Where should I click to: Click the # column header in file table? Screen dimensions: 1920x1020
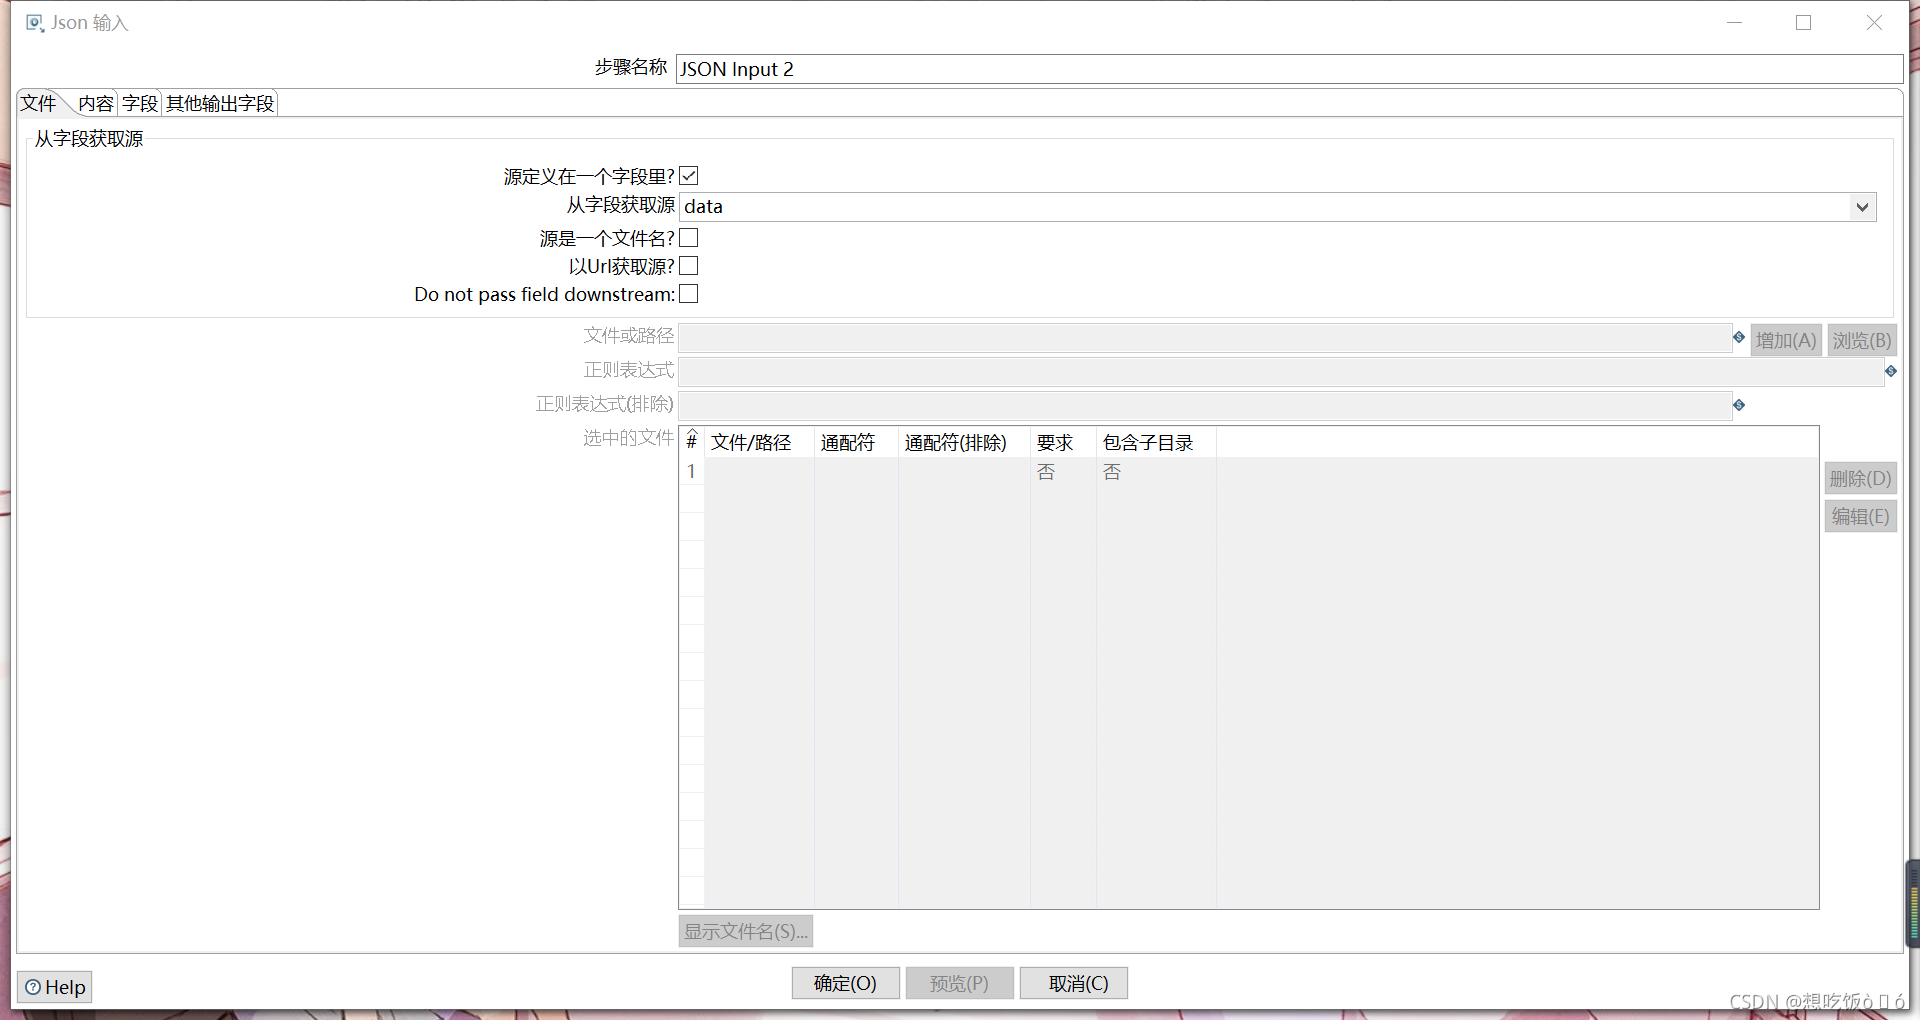(x=692, y=442)
